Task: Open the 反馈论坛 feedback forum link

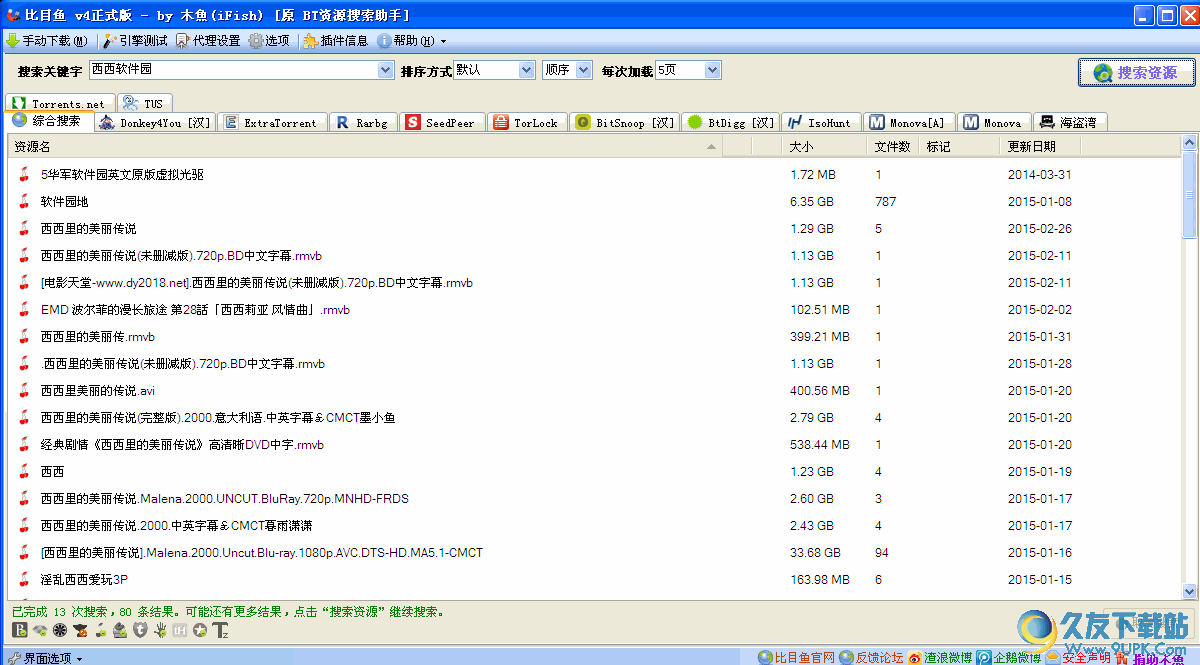Action: pyautogui.click(x=871, y=657)
